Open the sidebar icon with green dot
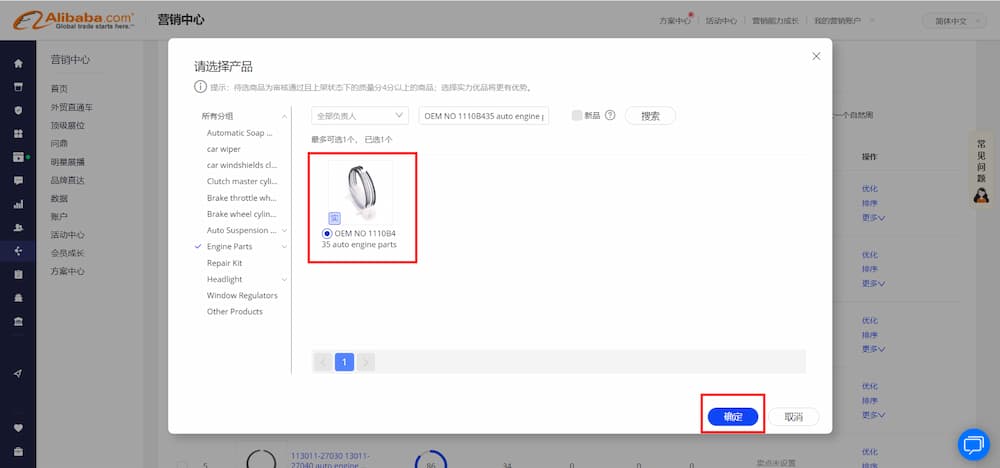1000x468 pixels. click(x=18, y=157)
